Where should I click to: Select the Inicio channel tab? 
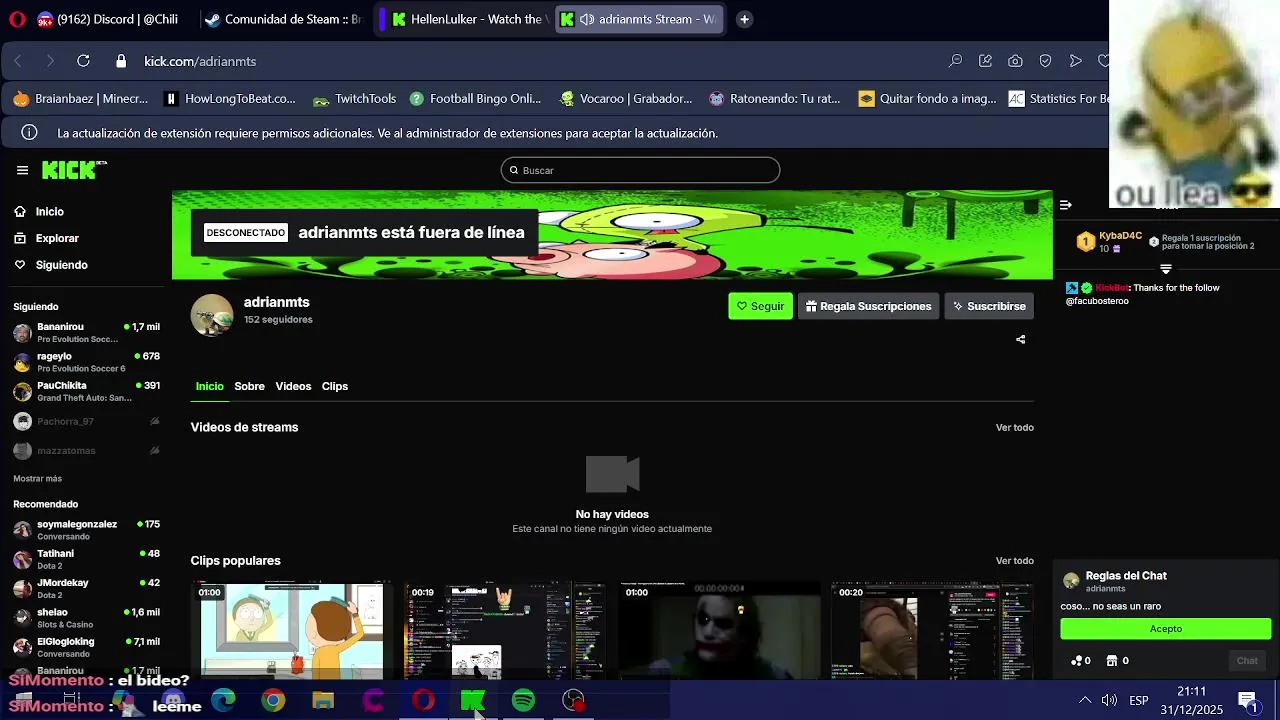click(x=209, y=386)
